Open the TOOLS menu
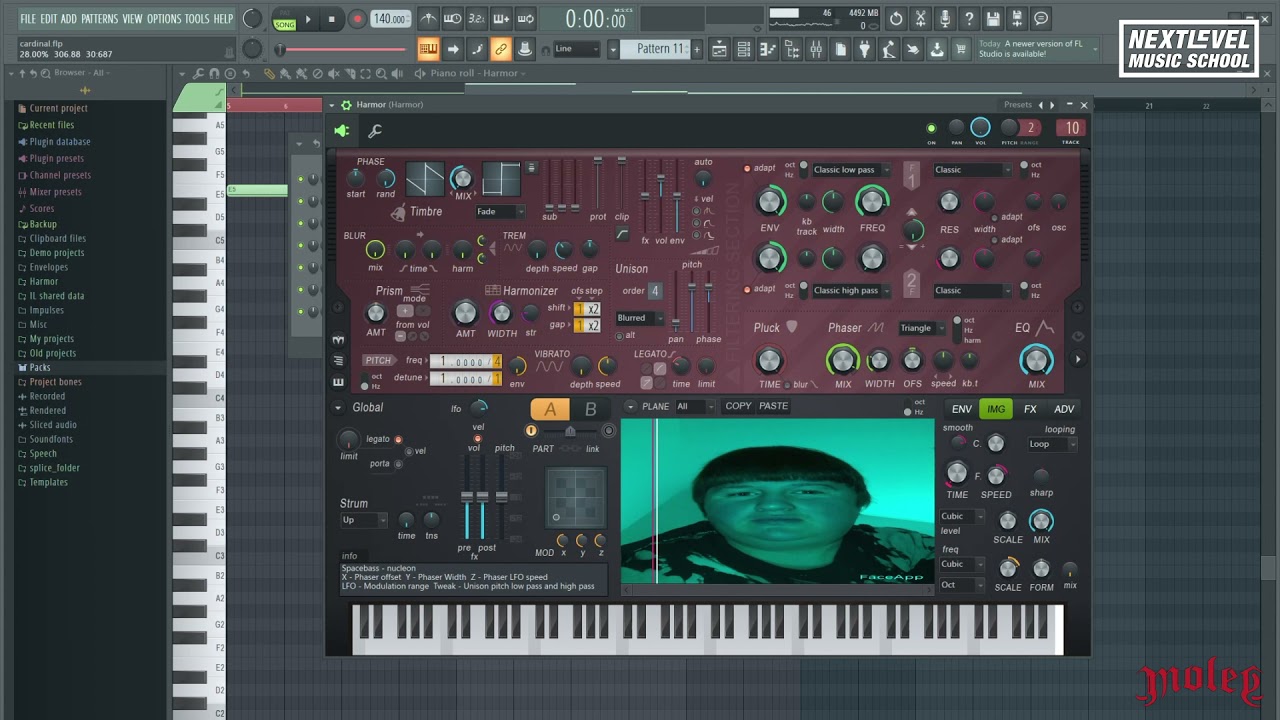The image size is (1280, 720). pyautogui.click(x=197, y=19)
